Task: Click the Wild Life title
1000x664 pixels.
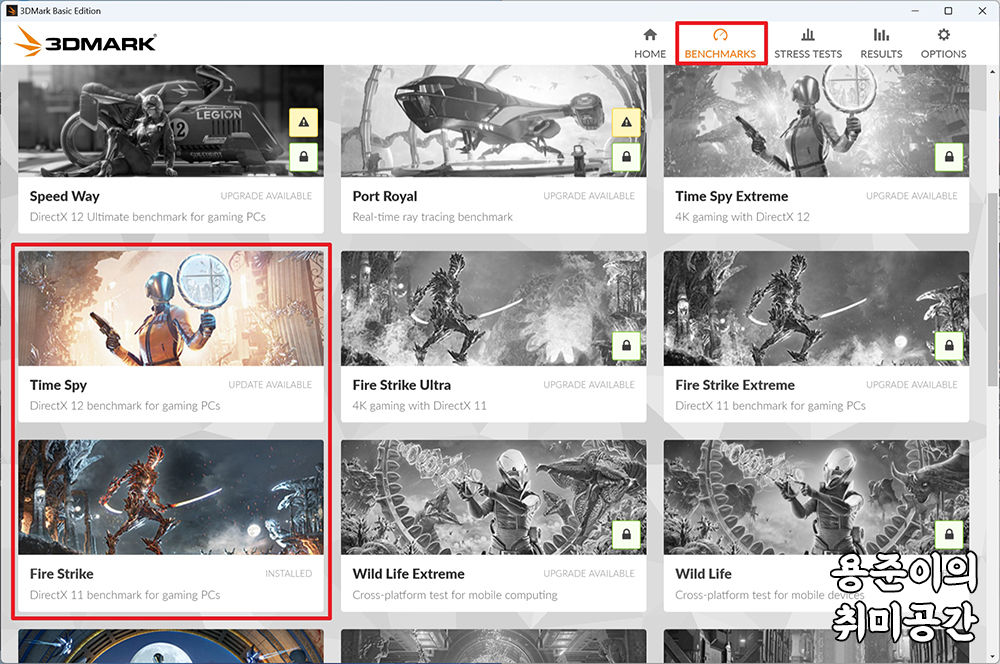Action: pyautogui.click(x=703, y=574)
